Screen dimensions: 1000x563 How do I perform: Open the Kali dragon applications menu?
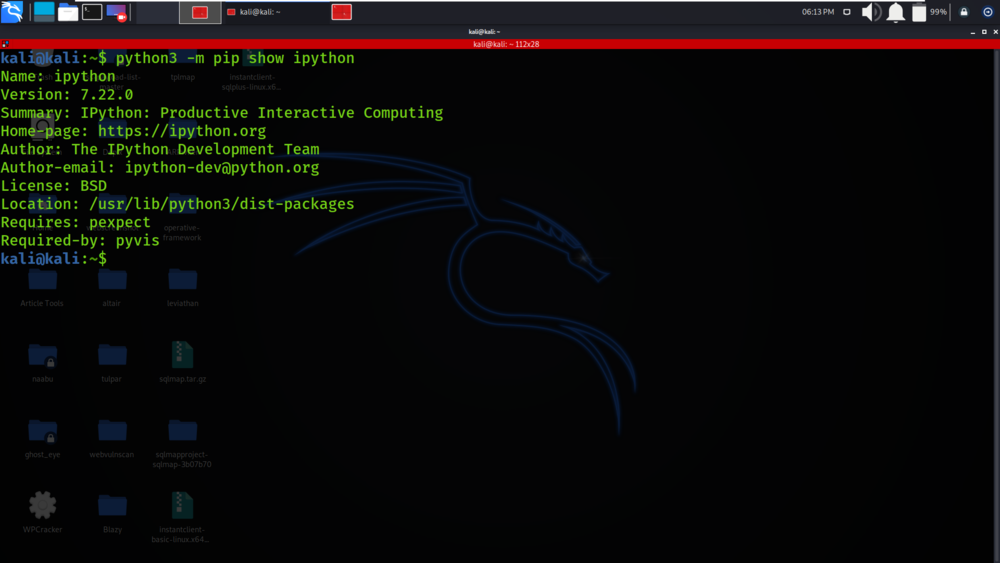(12, 11)
